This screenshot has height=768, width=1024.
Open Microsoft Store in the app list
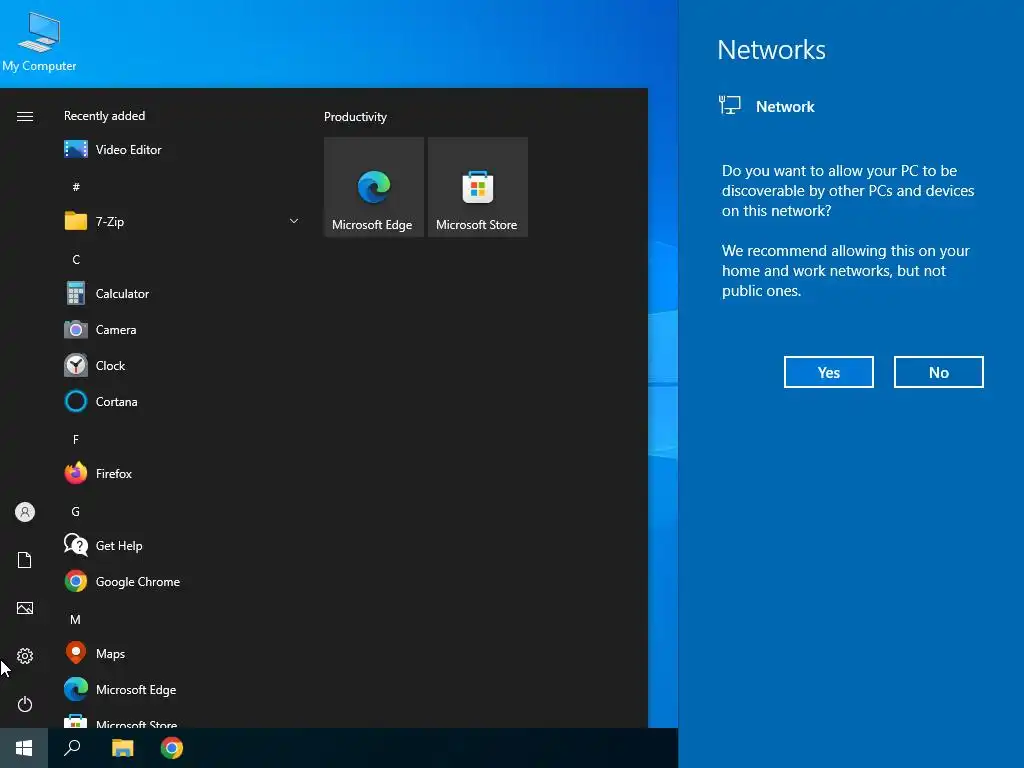tap(182, 720)
